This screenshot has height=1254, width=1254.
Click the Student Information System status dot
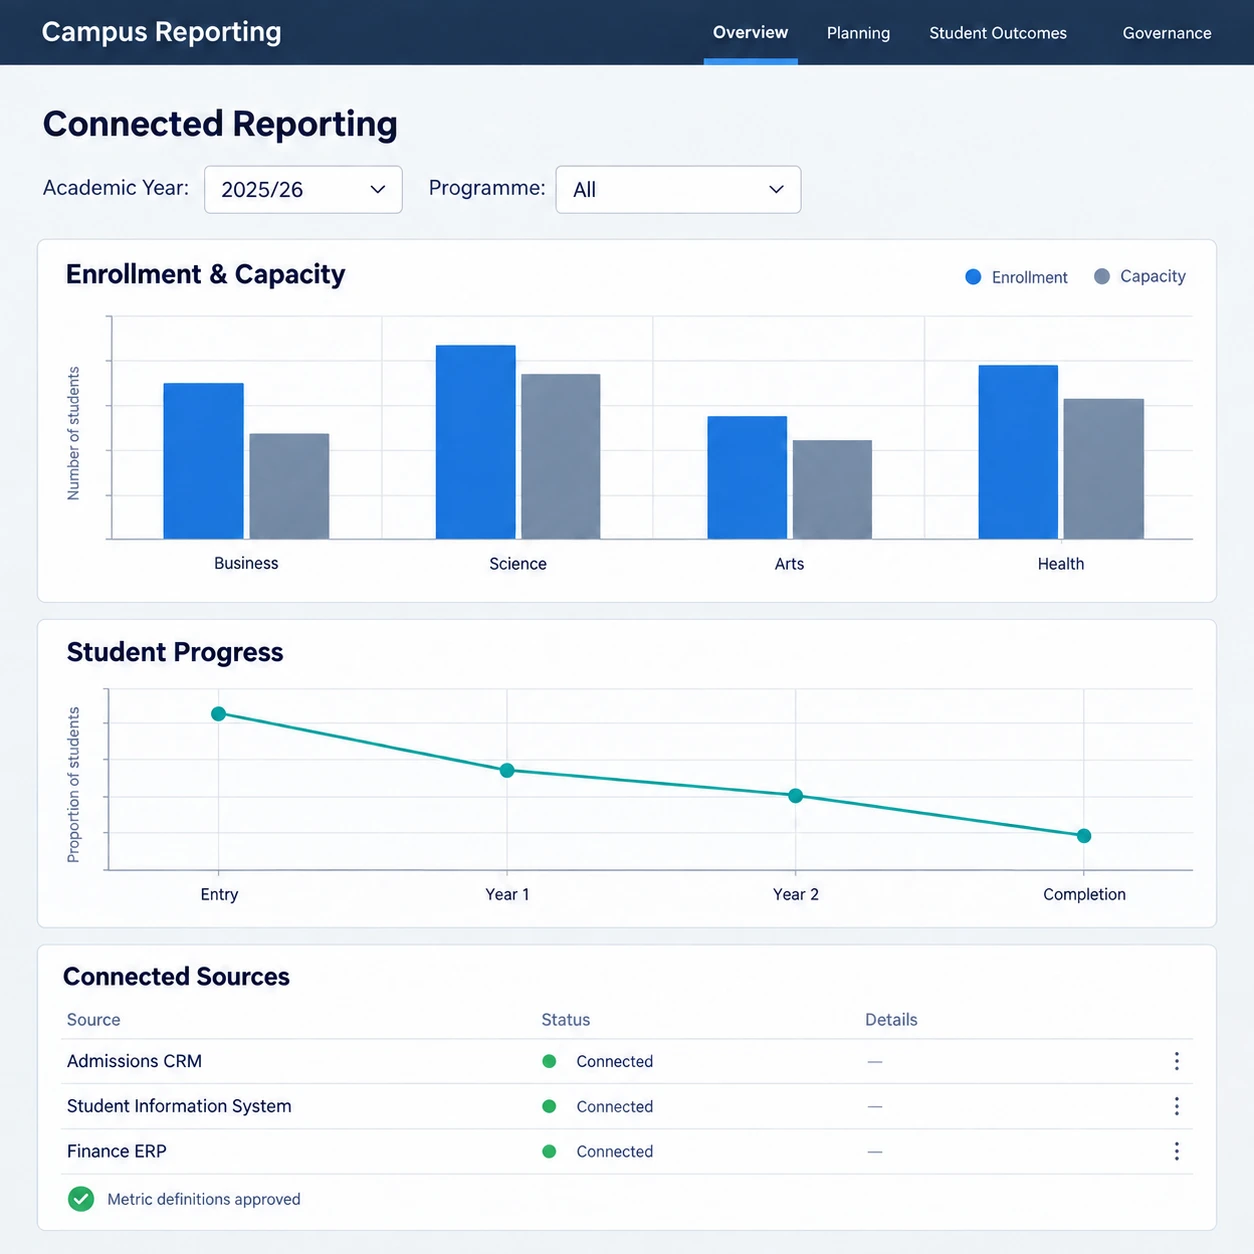pyautogui.click(x=549, y=1106)
